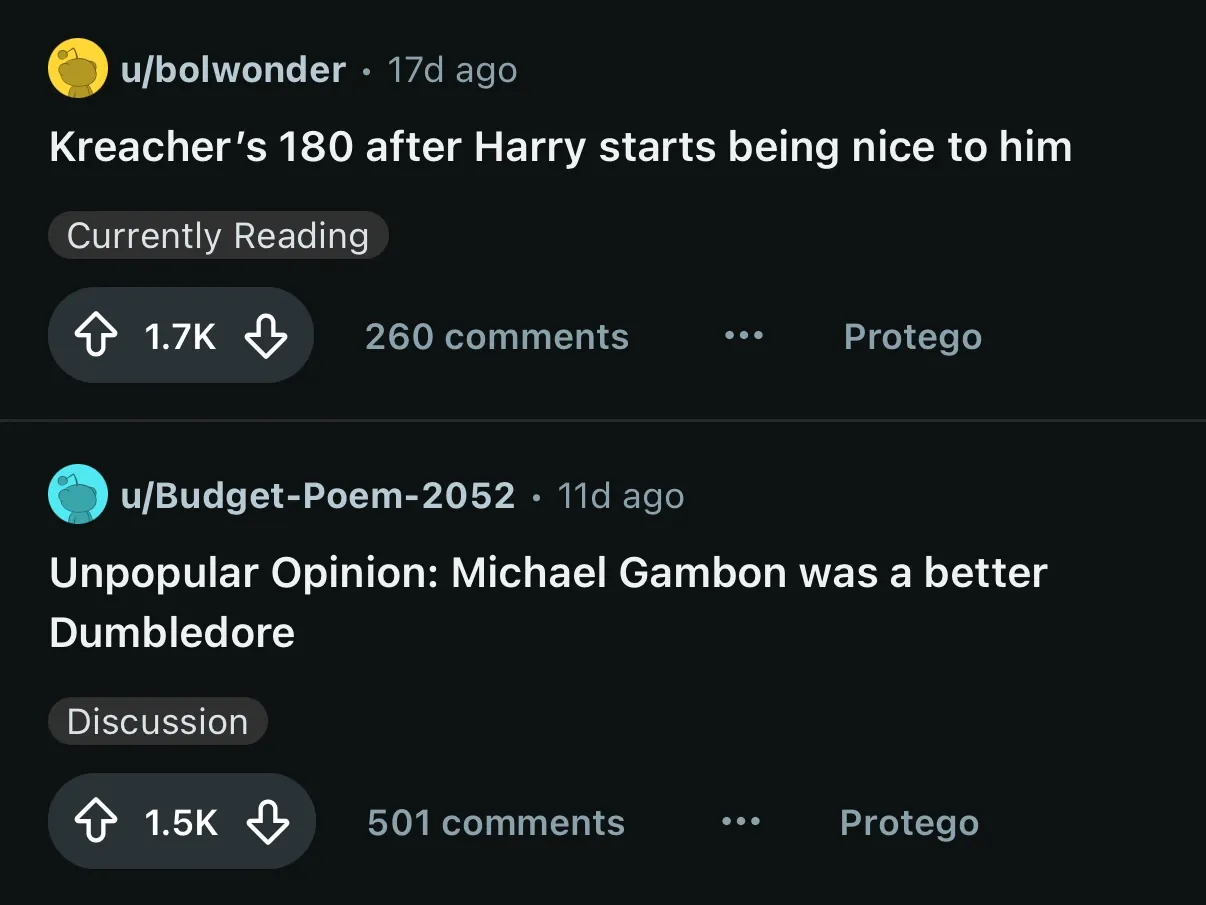Filter by the Discussion flair tag
The height and width of the screenshot is (905, 1206).
pos(158,722)
